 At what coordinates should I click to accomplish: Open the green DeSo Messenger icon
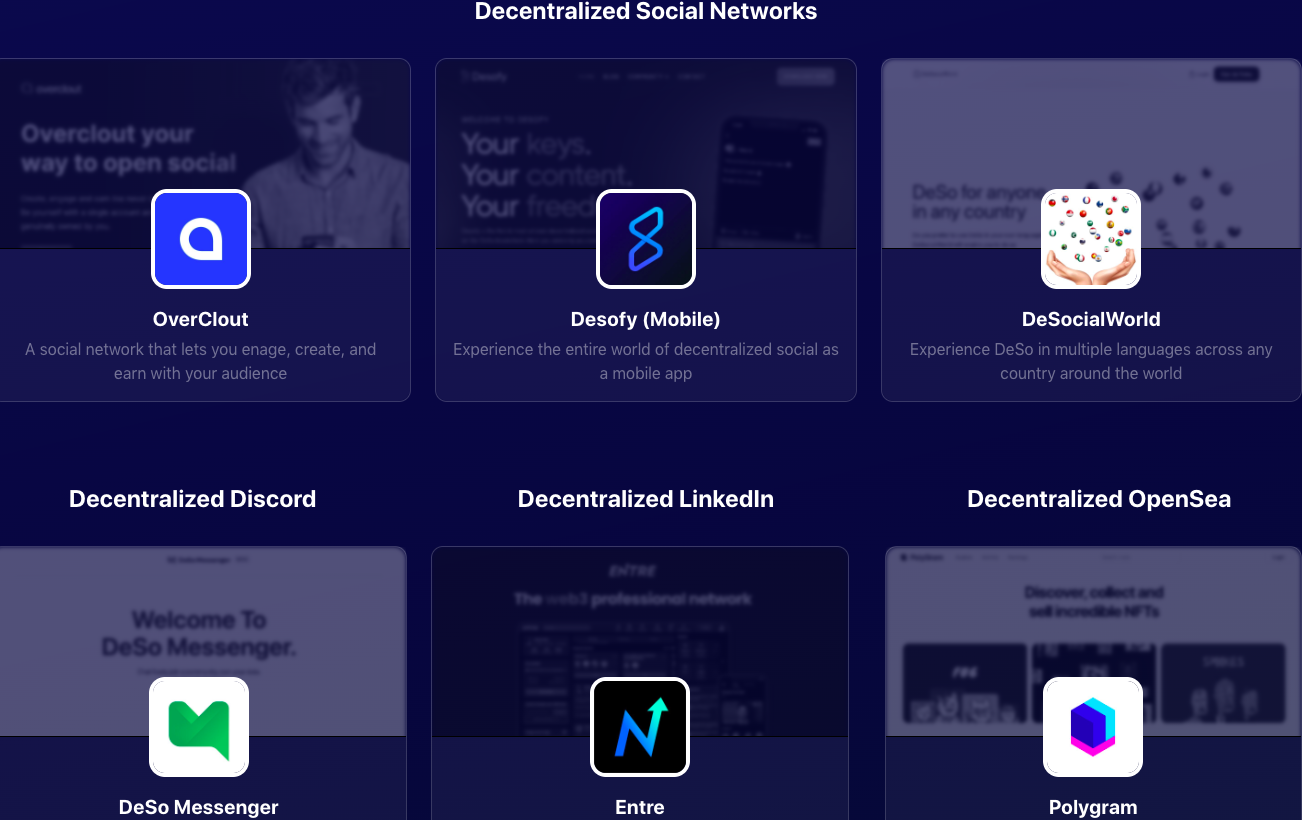coord(199,727)
